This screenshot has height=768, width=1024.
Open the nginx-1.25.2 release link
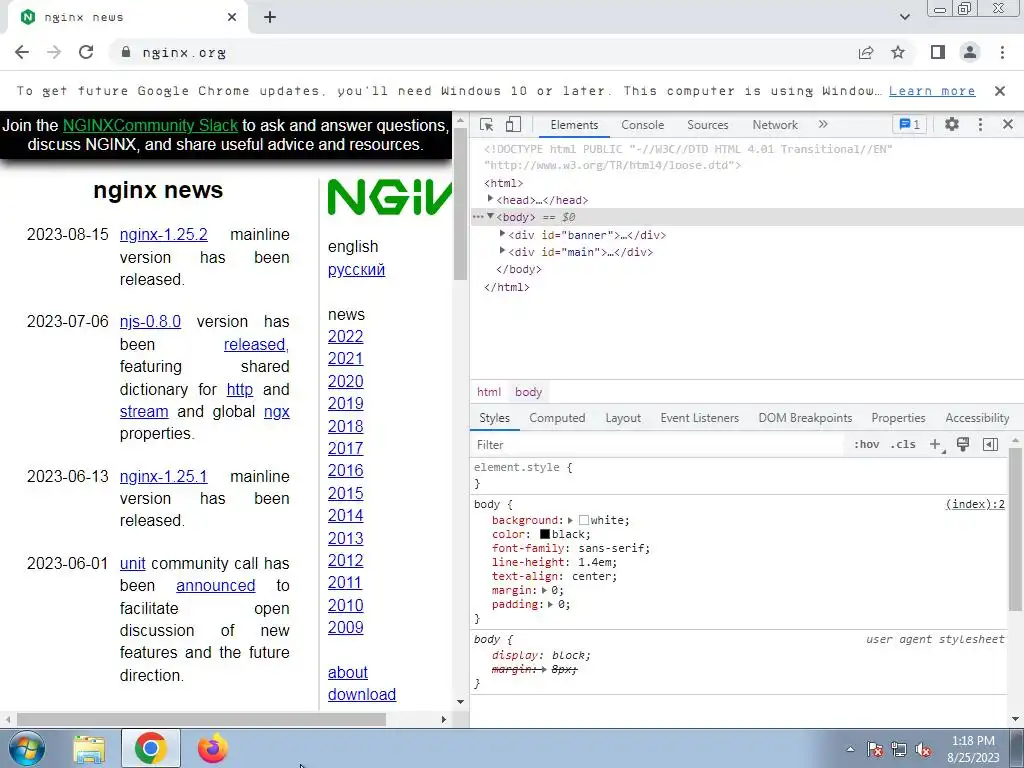coord(163,234)
